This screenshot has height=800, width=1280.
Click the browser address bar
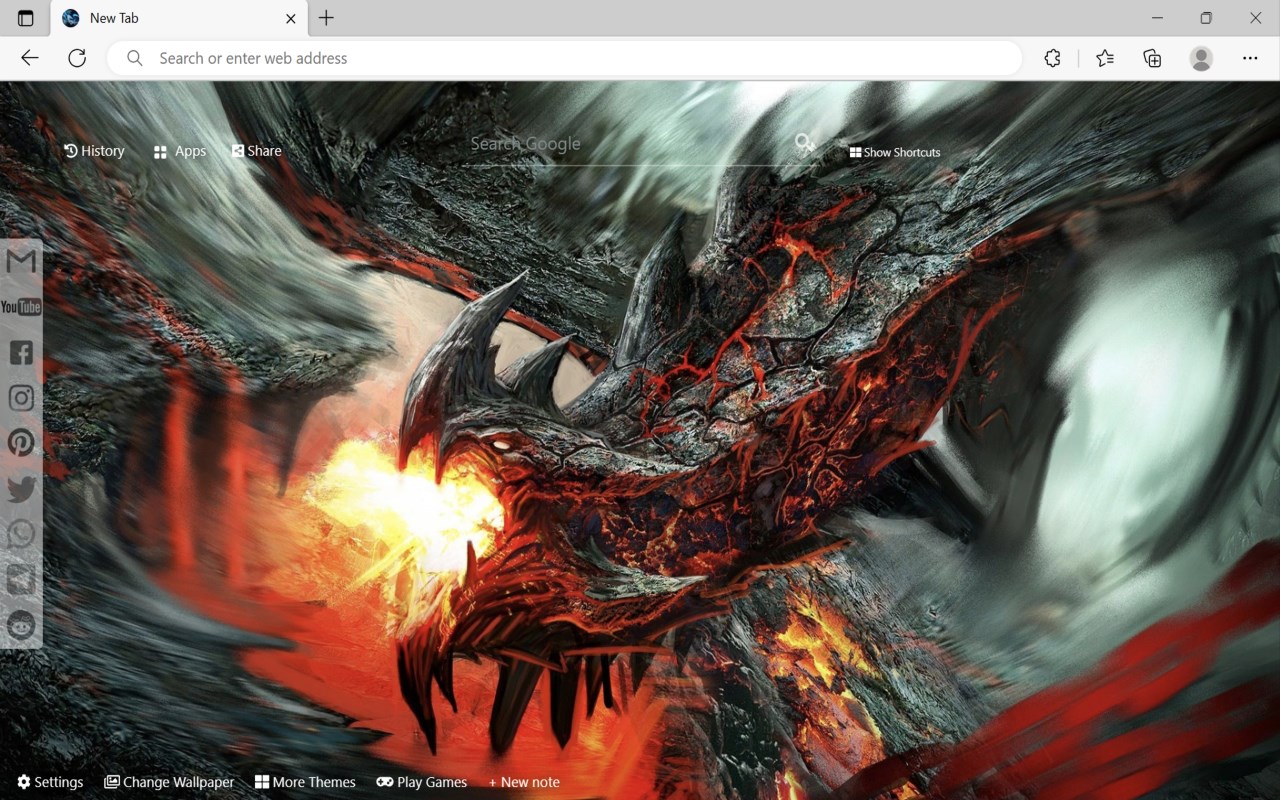click(565, 58)
